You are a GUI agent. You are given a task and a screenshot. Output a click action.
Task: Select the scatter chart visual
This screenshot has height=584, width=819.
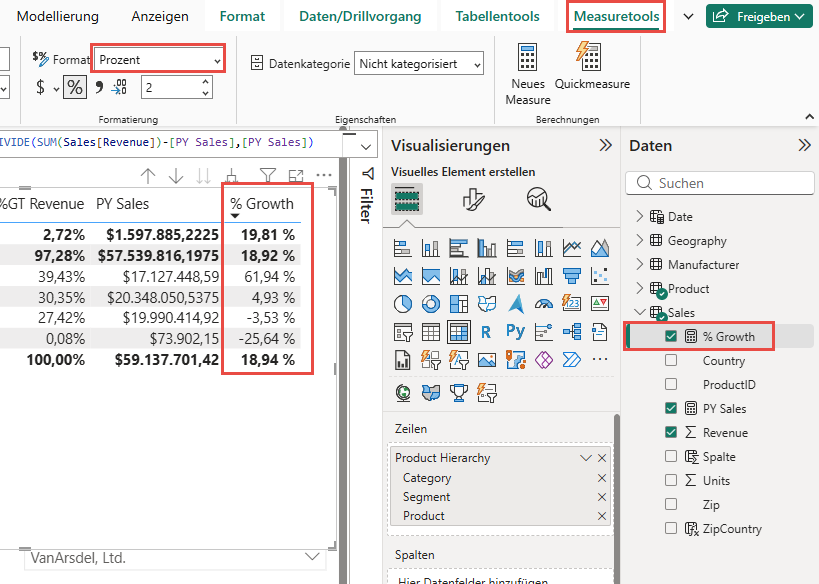600,276
